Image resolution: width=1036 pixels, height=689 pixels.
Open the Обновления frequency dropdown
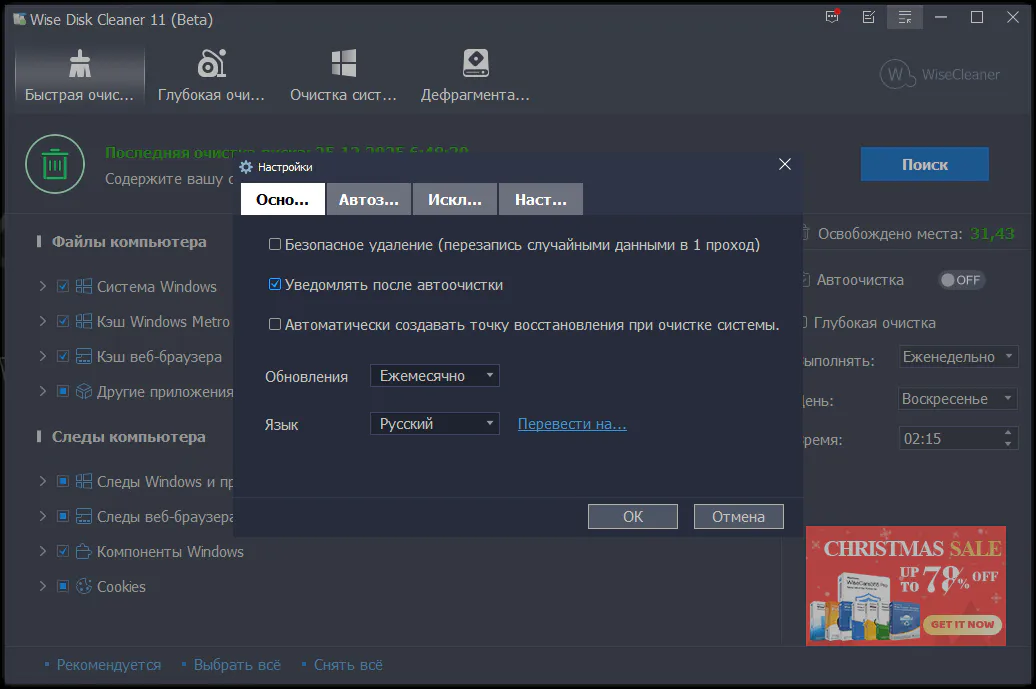434,376
